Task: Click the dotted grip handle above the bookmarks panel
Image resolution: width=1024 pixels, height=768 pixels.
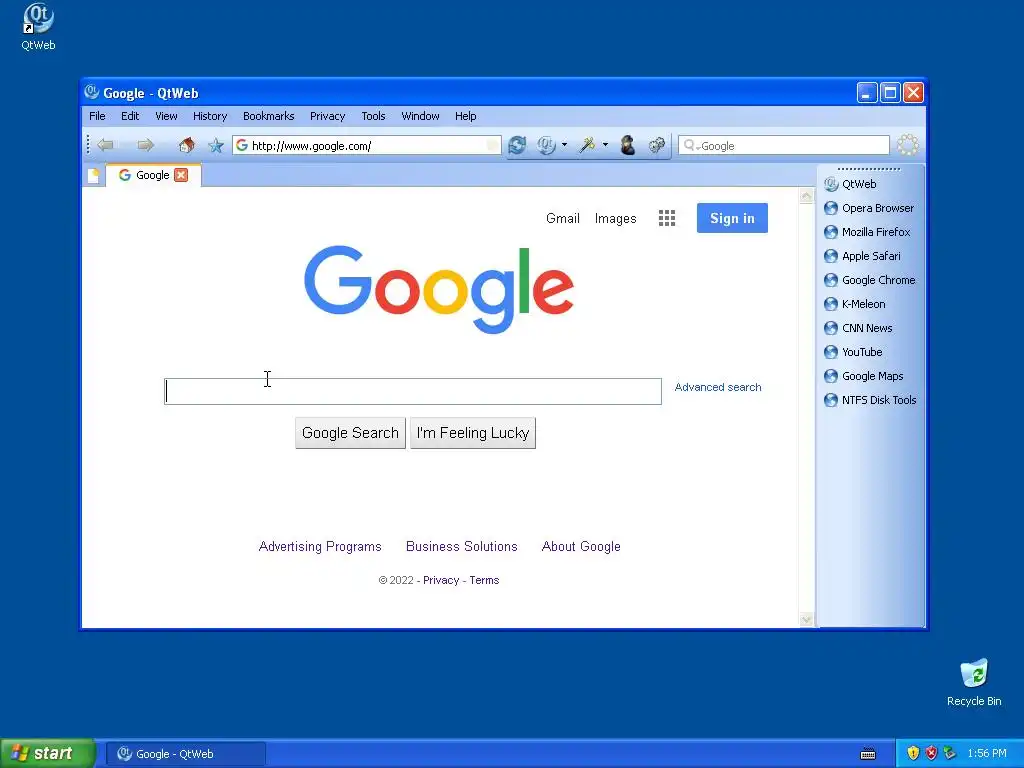Action: (x=869, y=169)
